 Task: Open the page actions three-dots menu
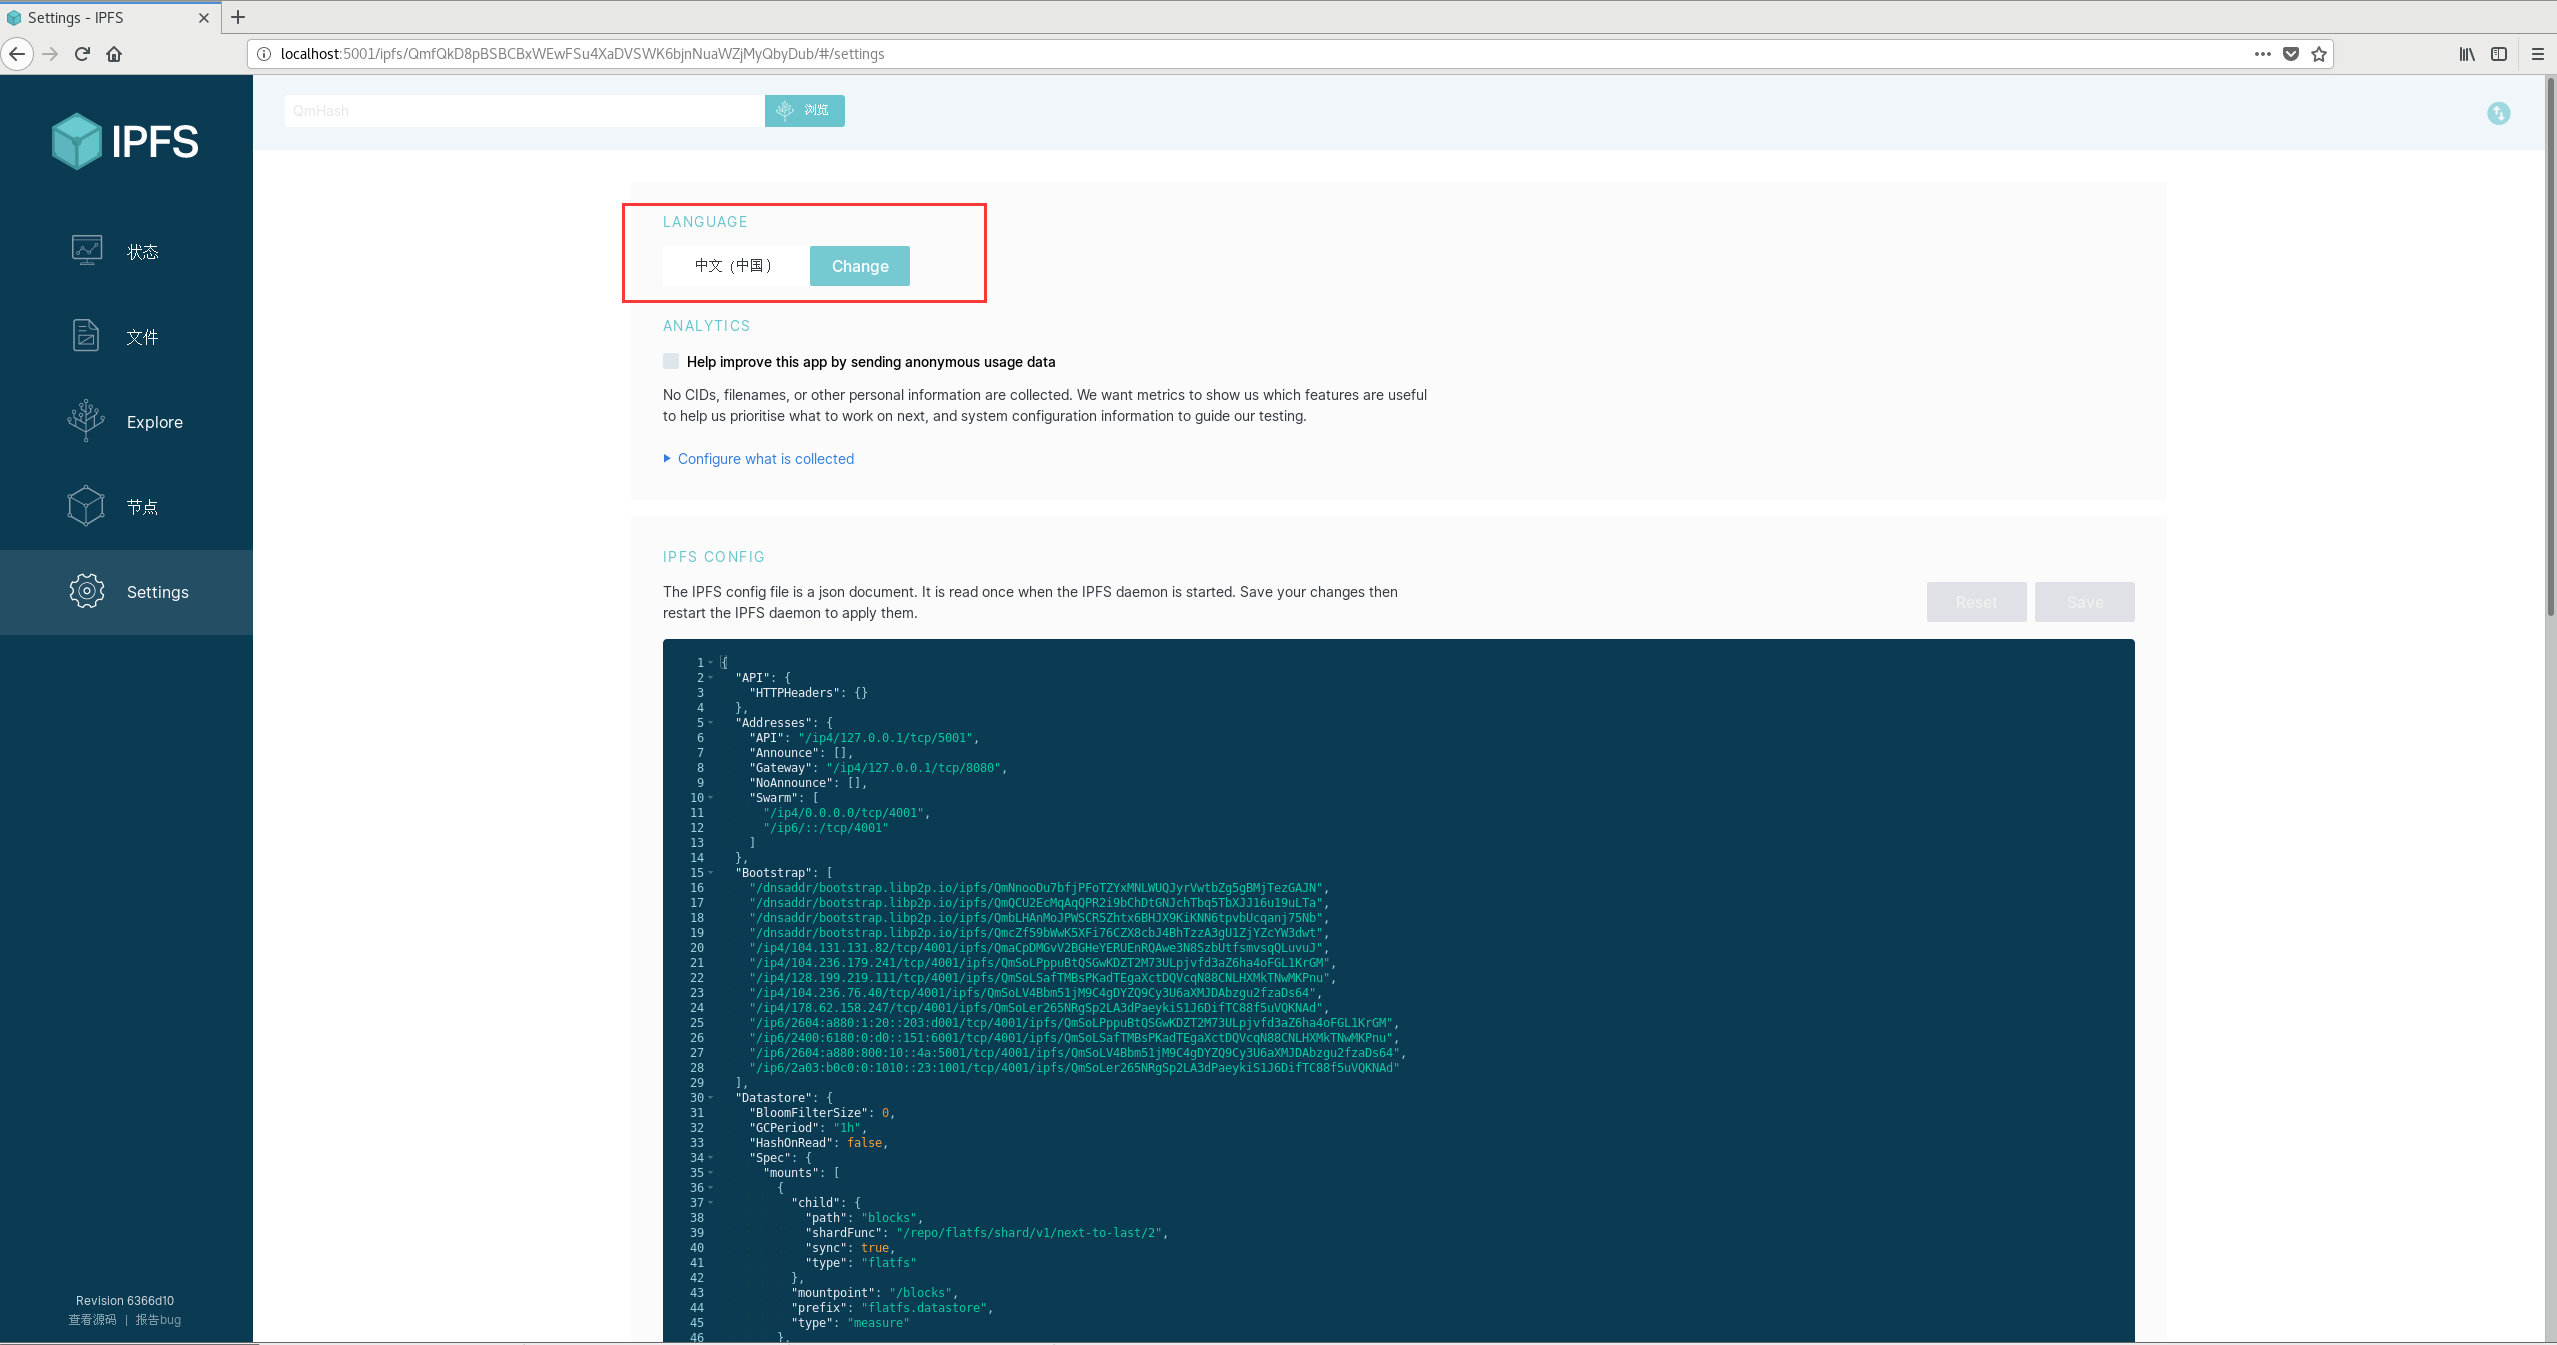click(2262, 54)
